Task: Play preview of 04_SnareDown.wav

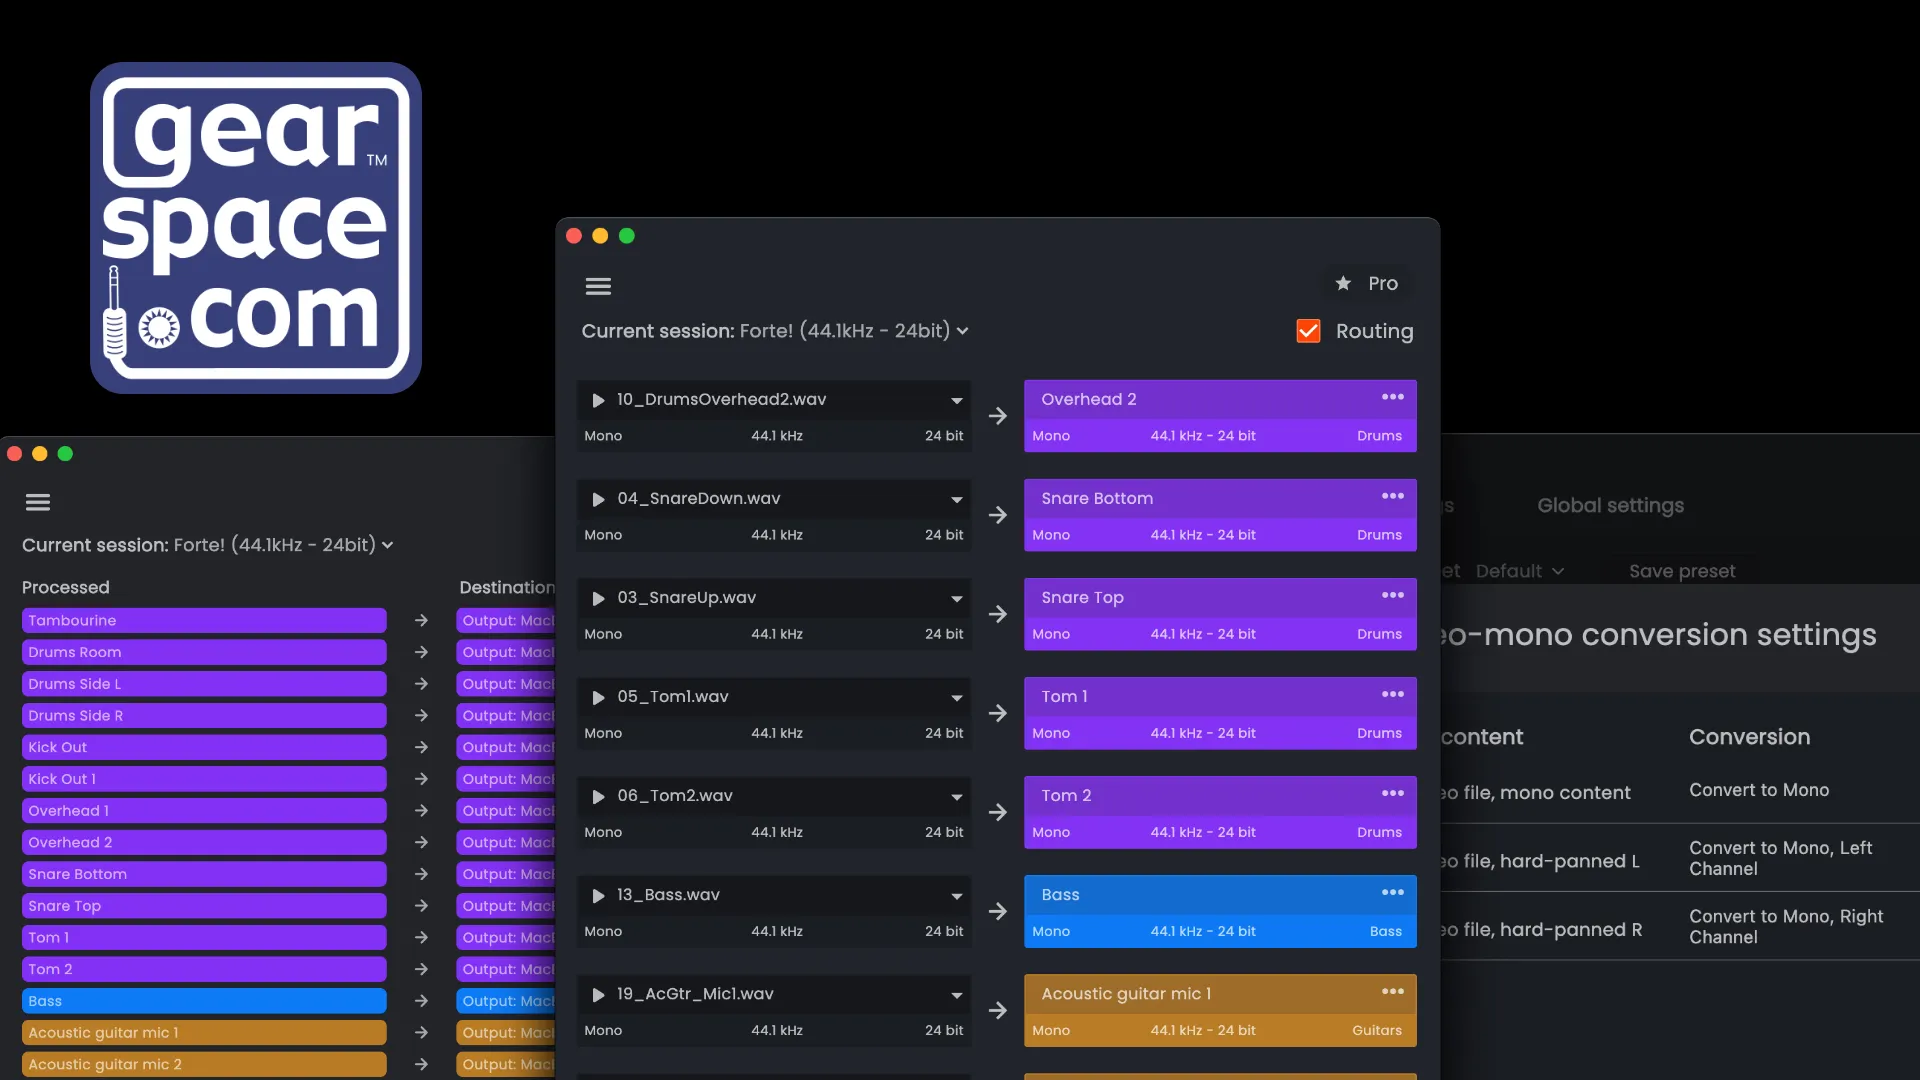Action: coord(598,499)
